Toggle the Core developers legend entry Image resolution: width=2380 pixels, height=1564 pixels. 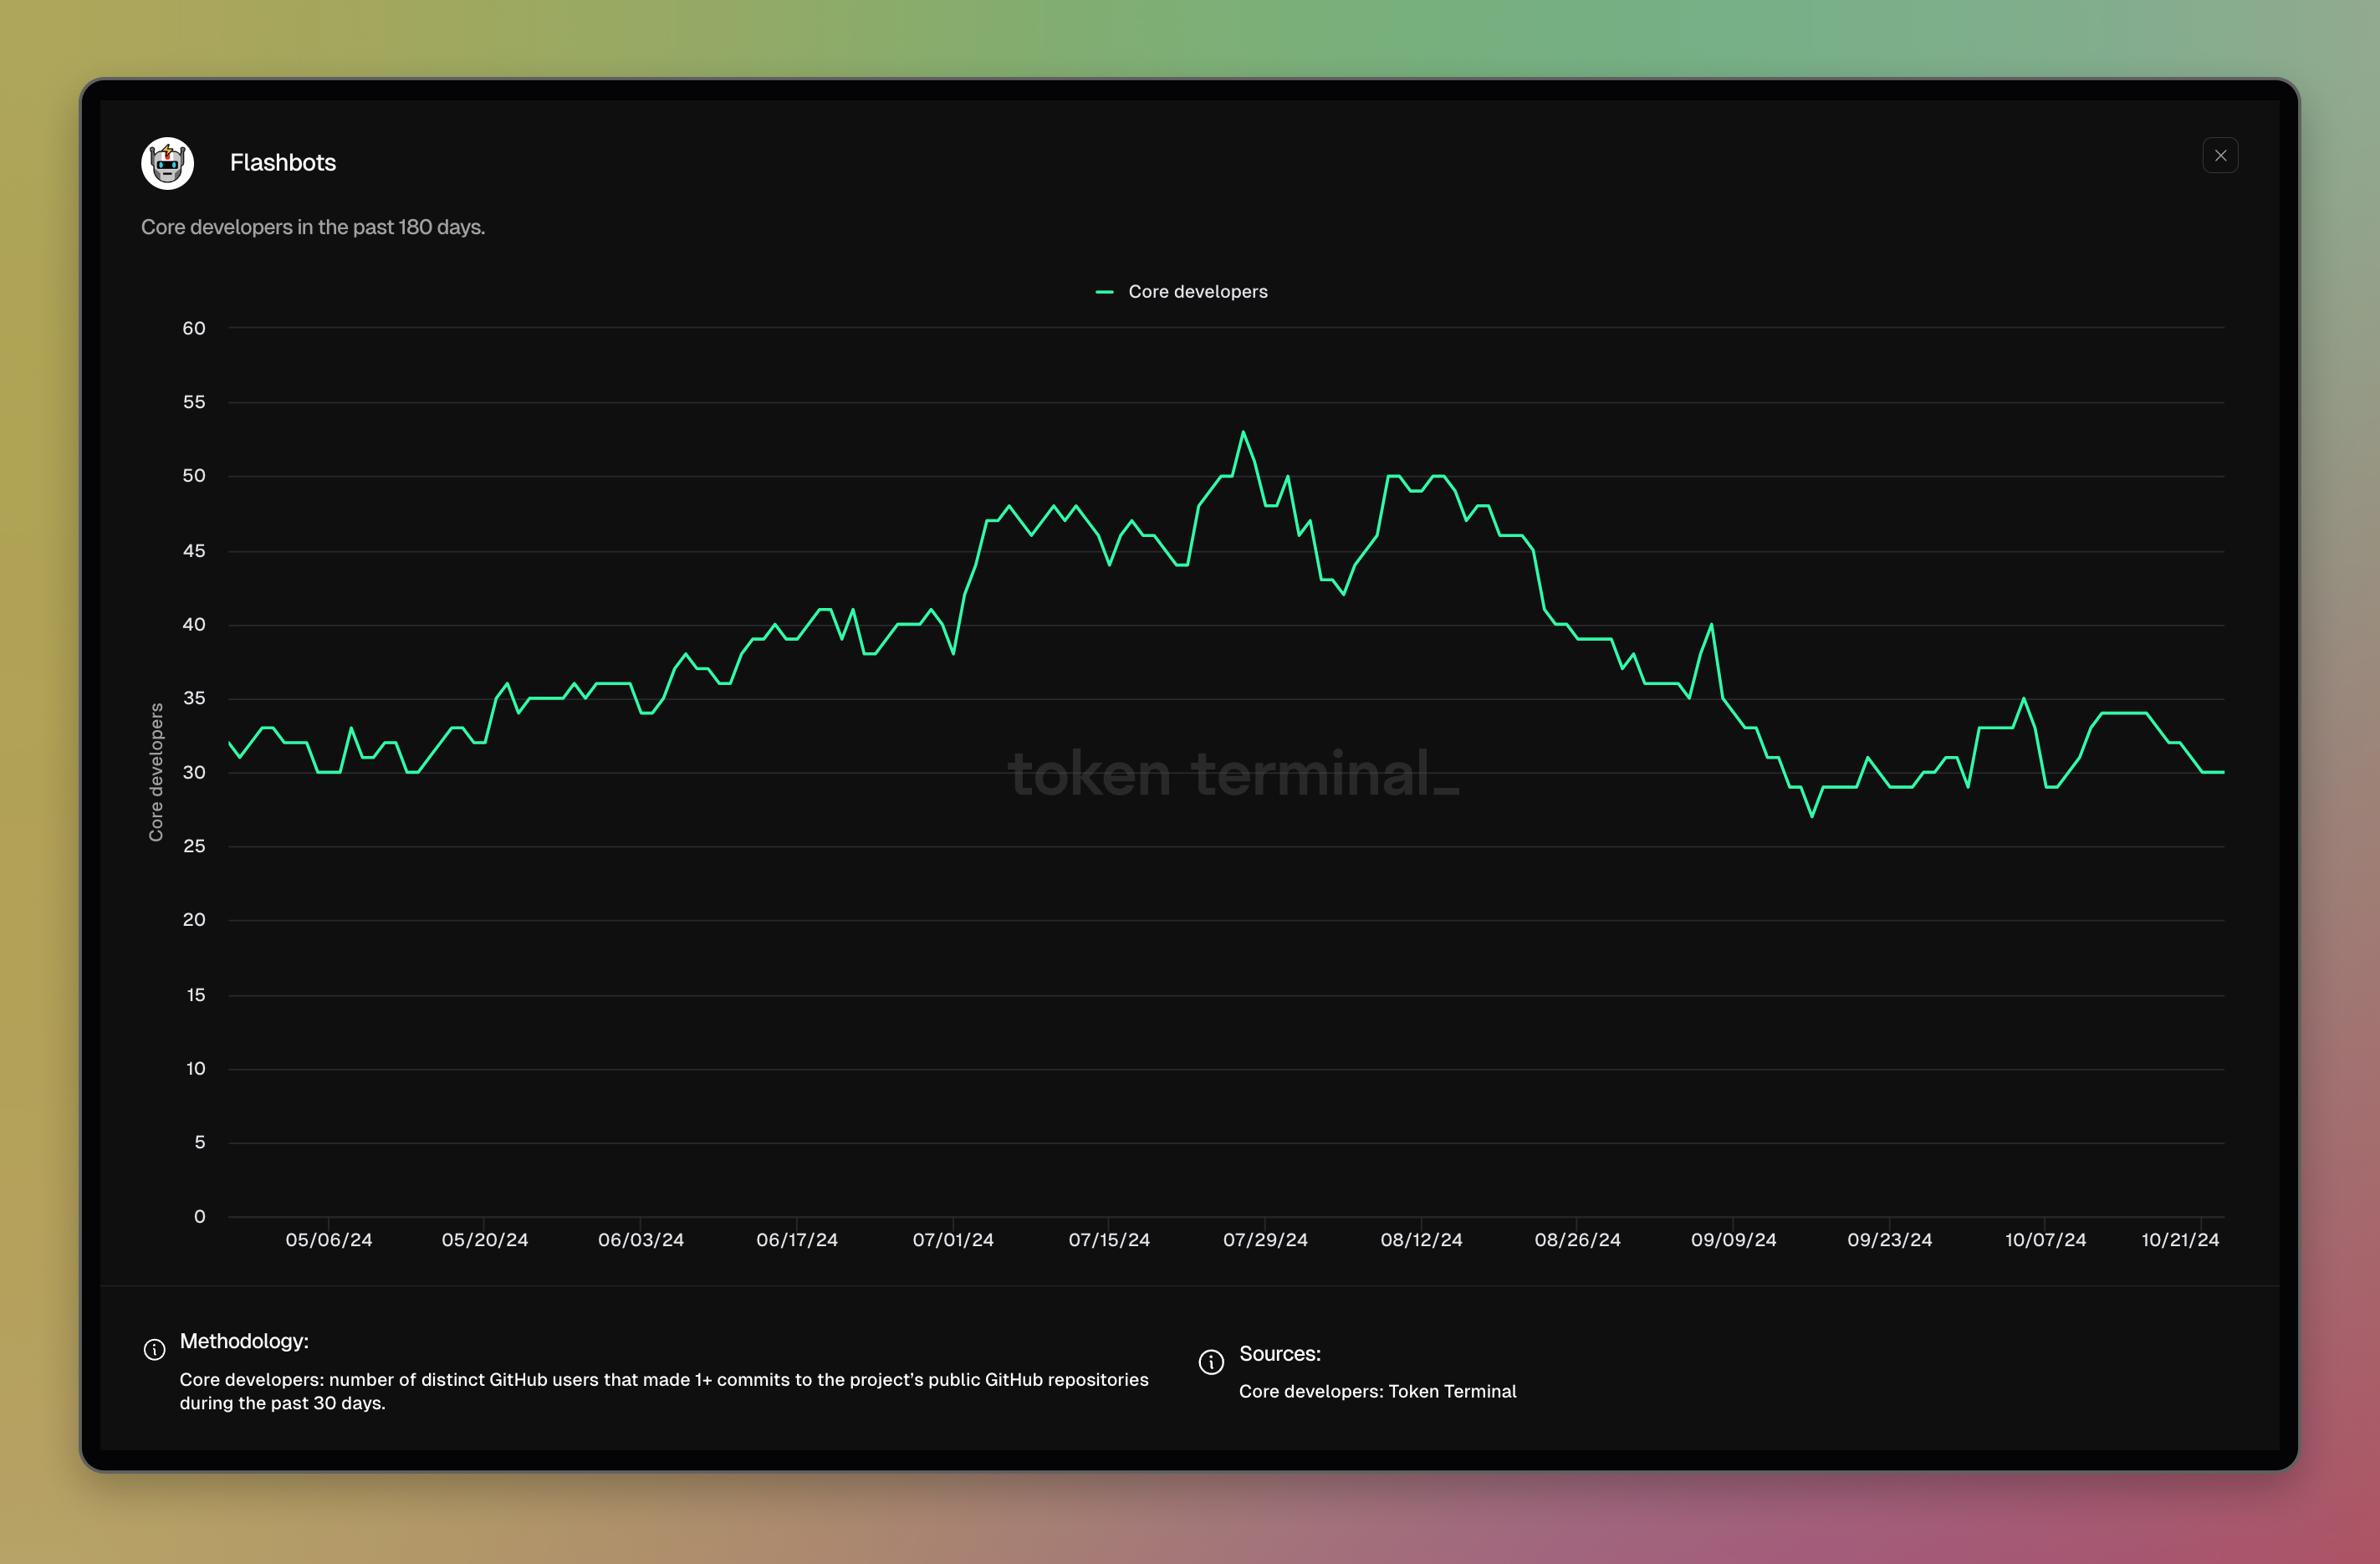tap(1182, 292)
